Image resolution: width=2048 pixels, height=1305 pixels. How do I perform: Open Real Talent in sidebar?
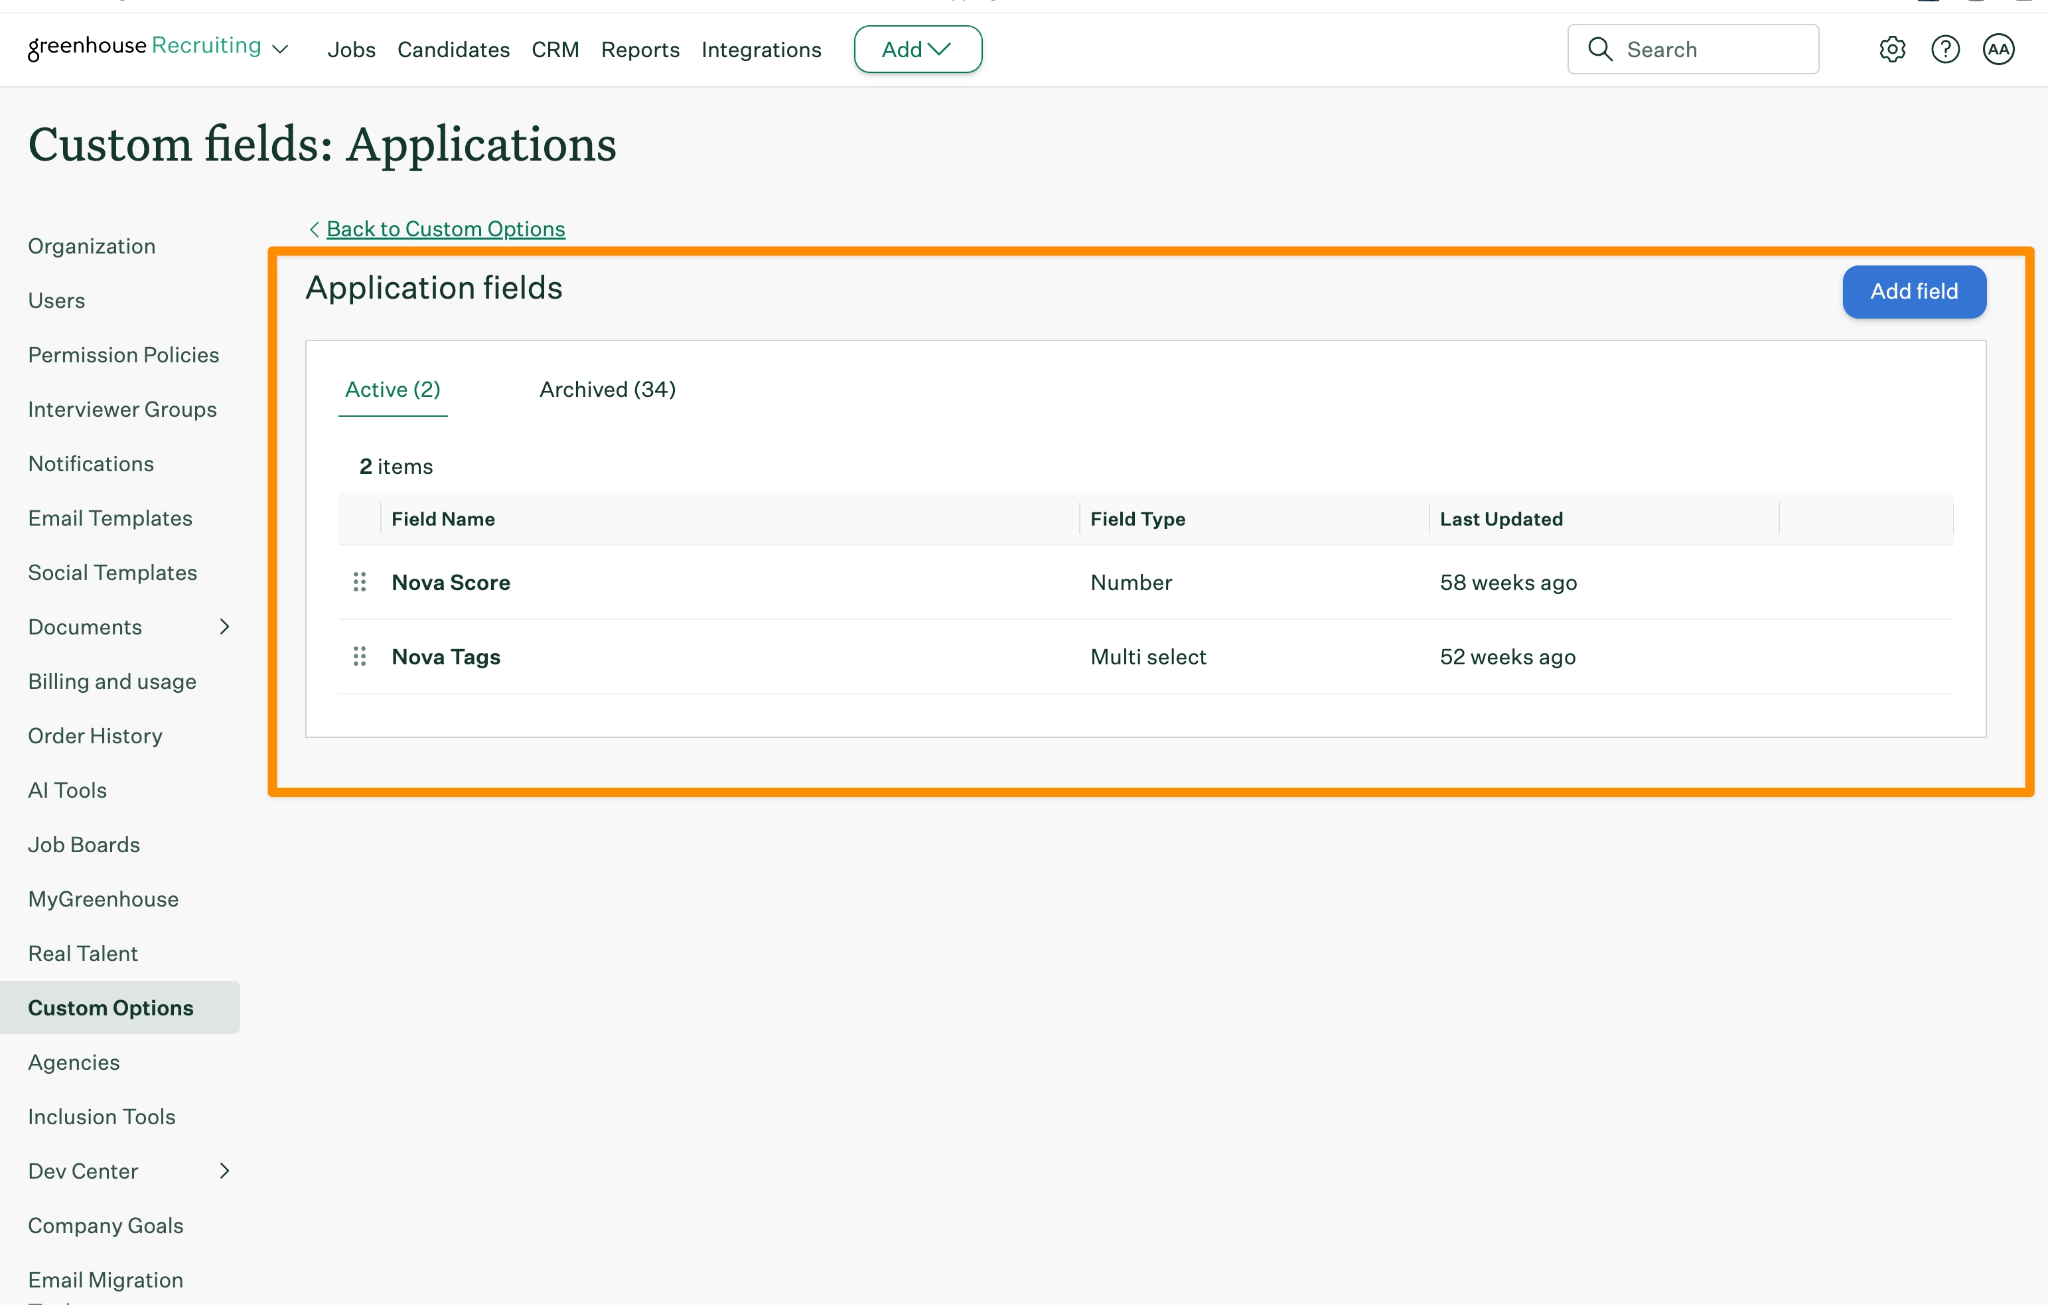point(83,953)
